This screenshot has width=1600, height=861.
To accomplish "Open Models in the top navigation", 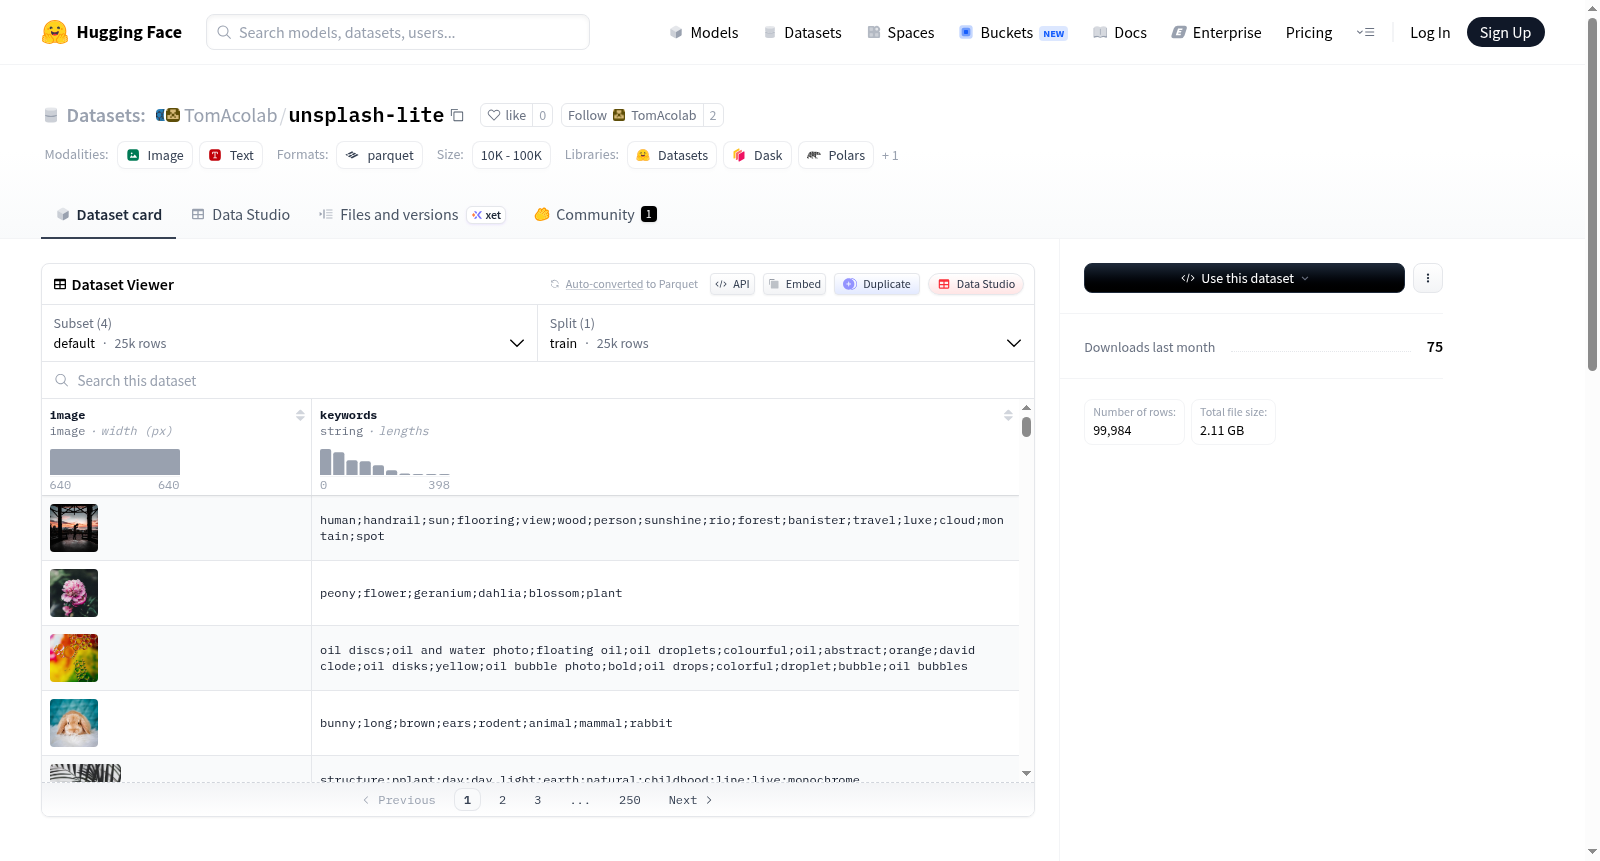I will click(704, 32).
